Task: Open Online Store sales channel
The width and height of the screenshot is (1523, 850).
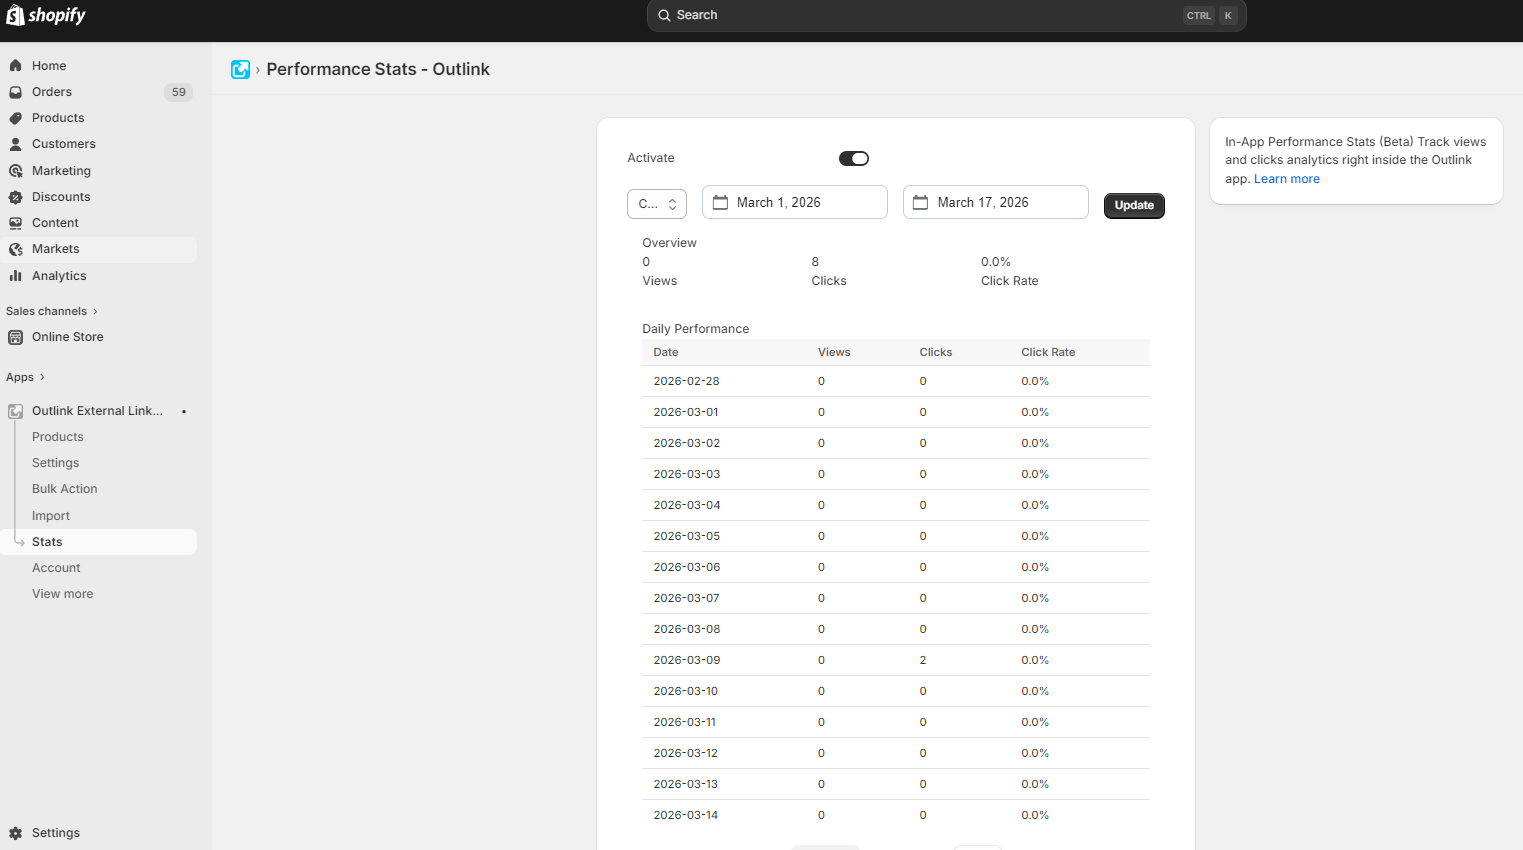Action: click(99, 337)
